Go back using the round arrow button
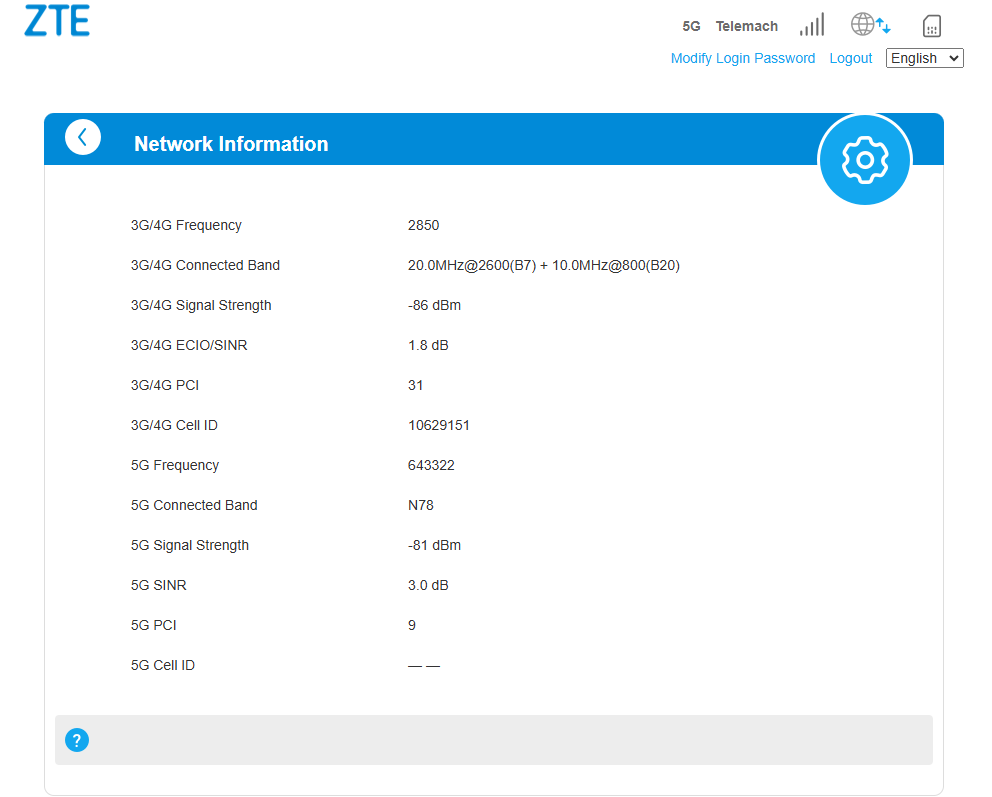The width and height of the screenshot is (992, 797). coord(83,137)
